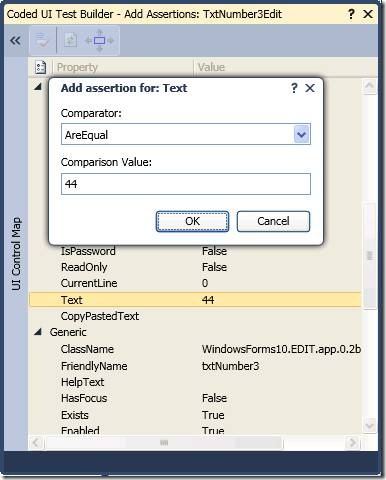Screen dimensions: 386x480
Task: Click the Property column header
Action: pyautogui.click(x=123, y=67)
